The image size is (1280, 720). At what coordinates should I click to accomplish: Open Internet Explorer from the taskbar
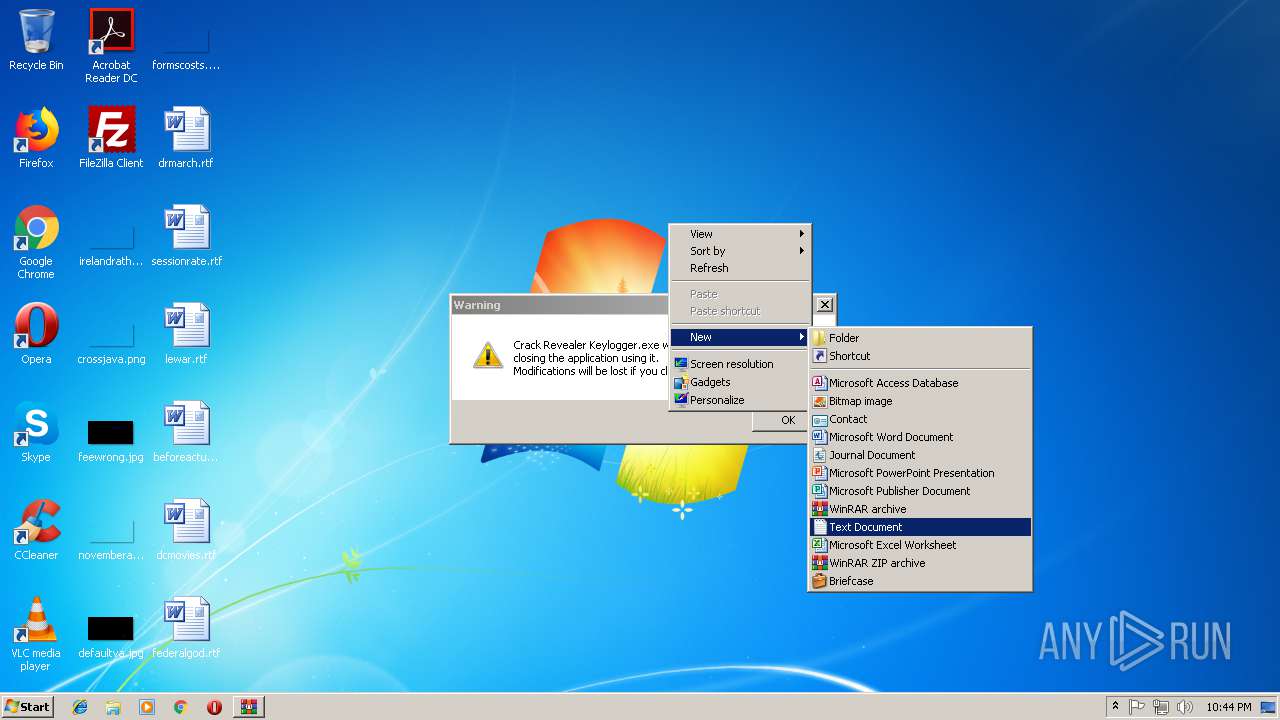[80, 707]
